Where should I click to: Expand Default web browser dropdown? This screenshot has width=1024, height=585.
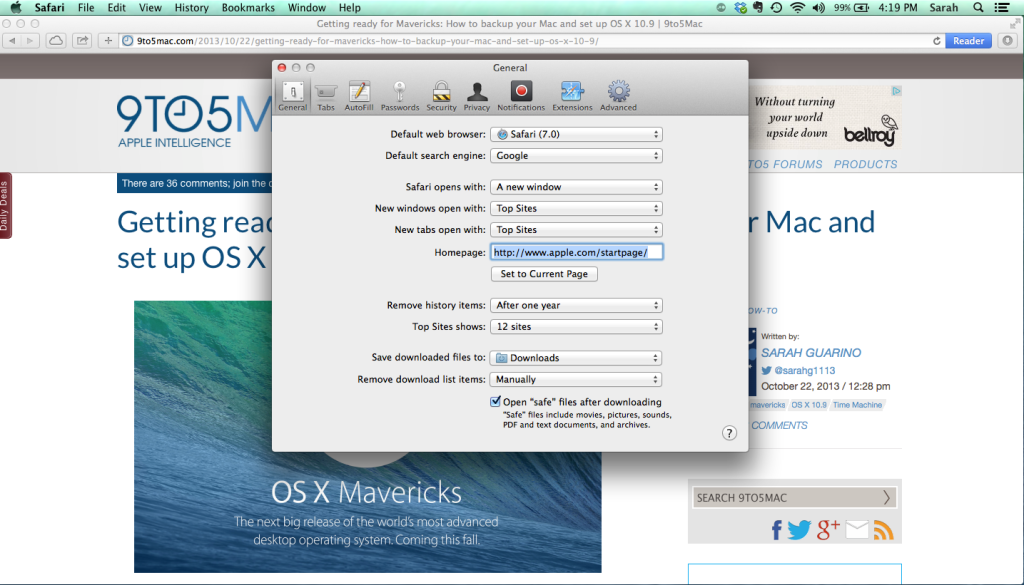tap(576, 134)
